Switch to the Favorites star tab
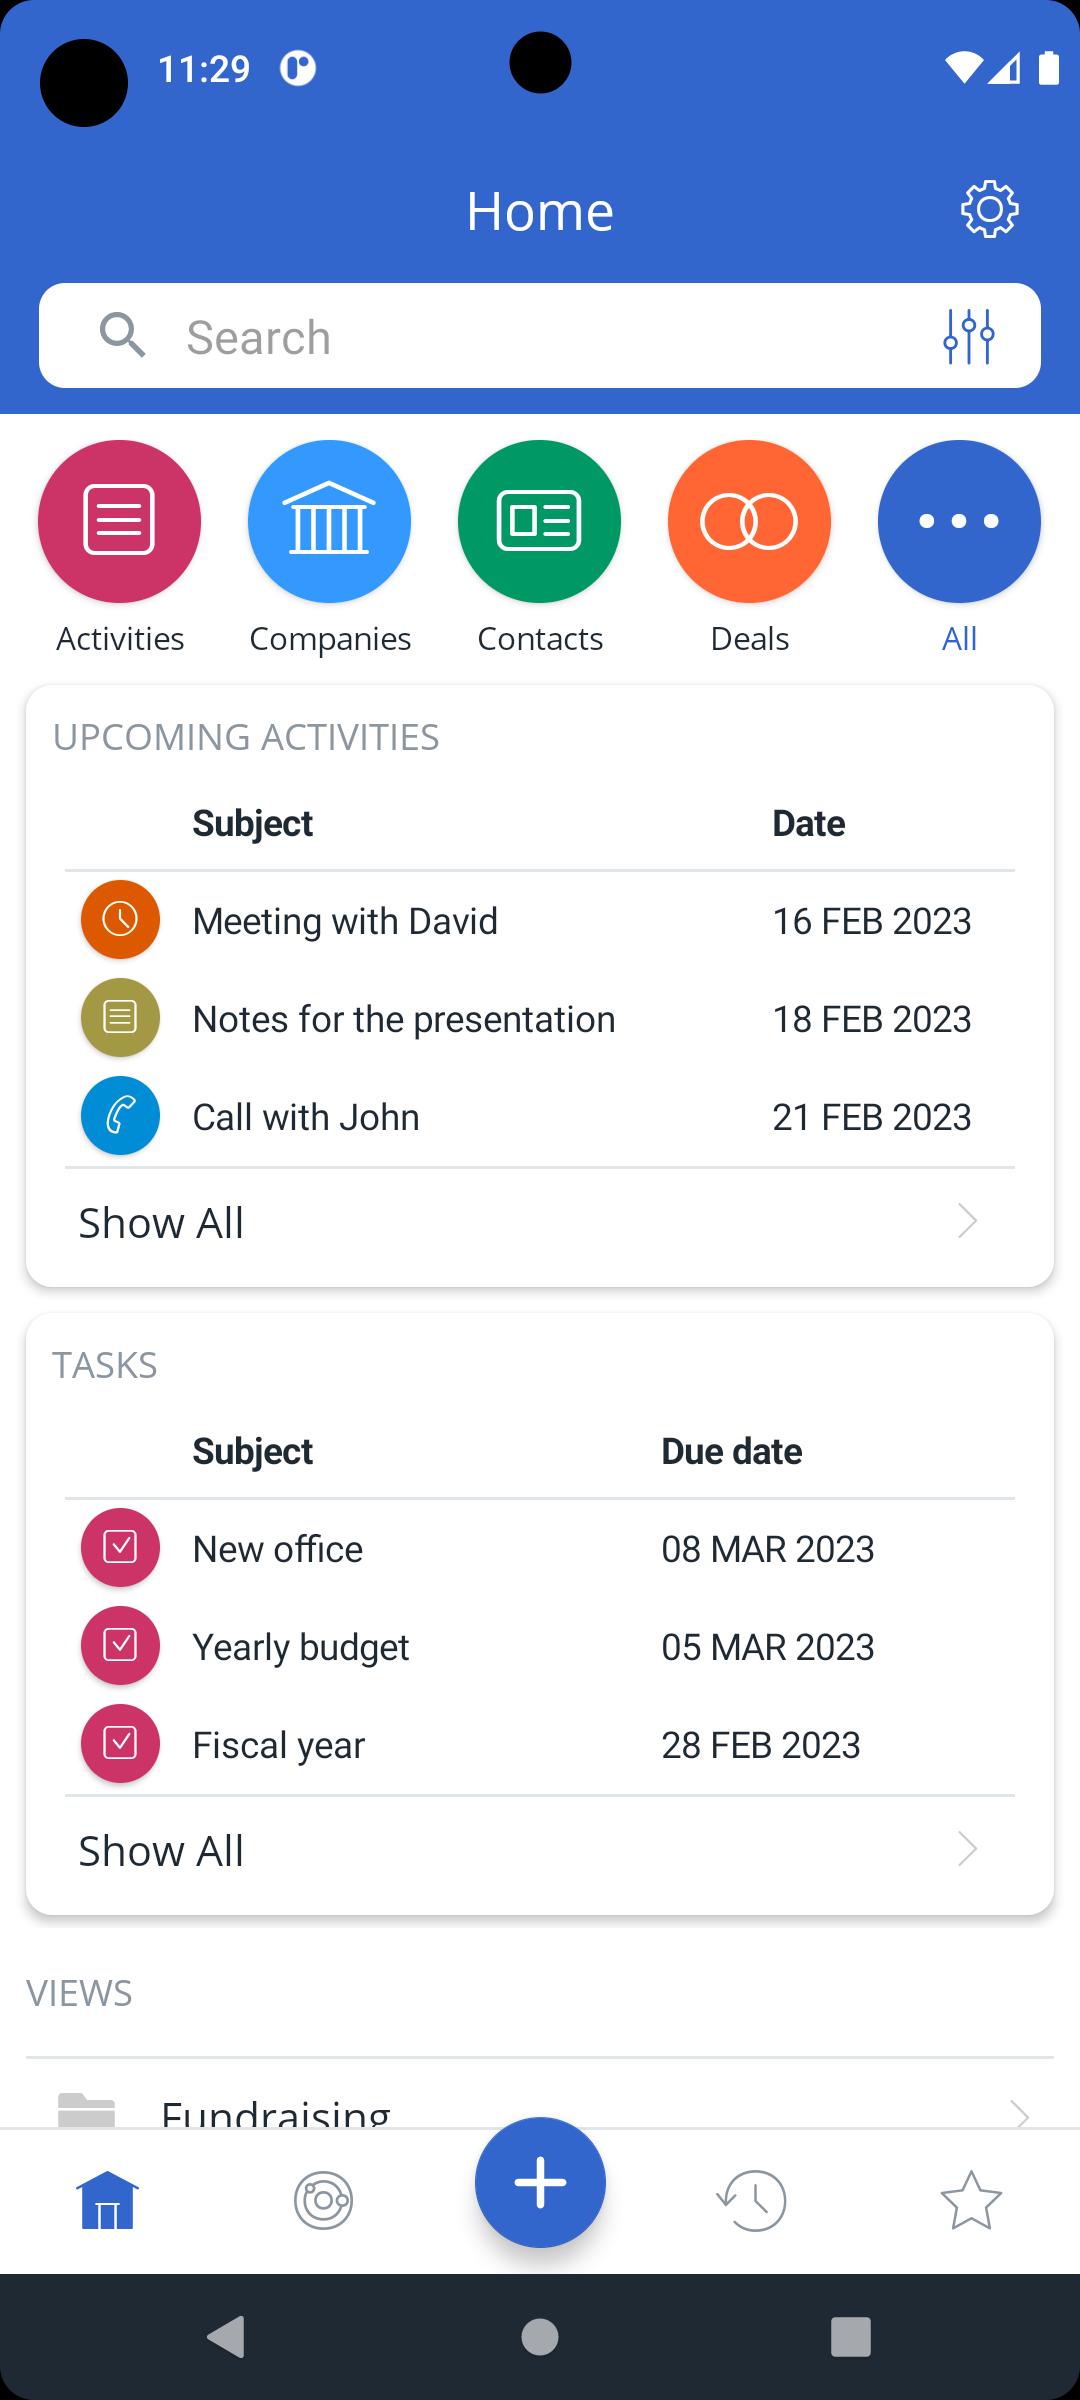The image size is (1080, 2400). [970, 2200]
